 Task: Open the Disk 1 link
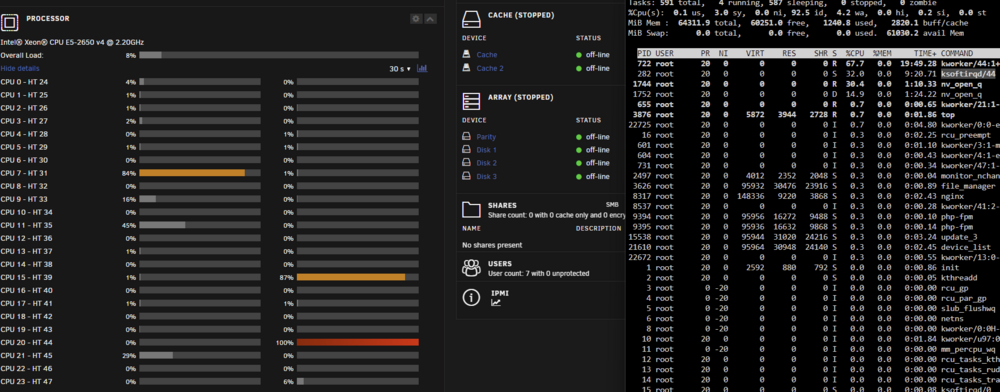487,150
